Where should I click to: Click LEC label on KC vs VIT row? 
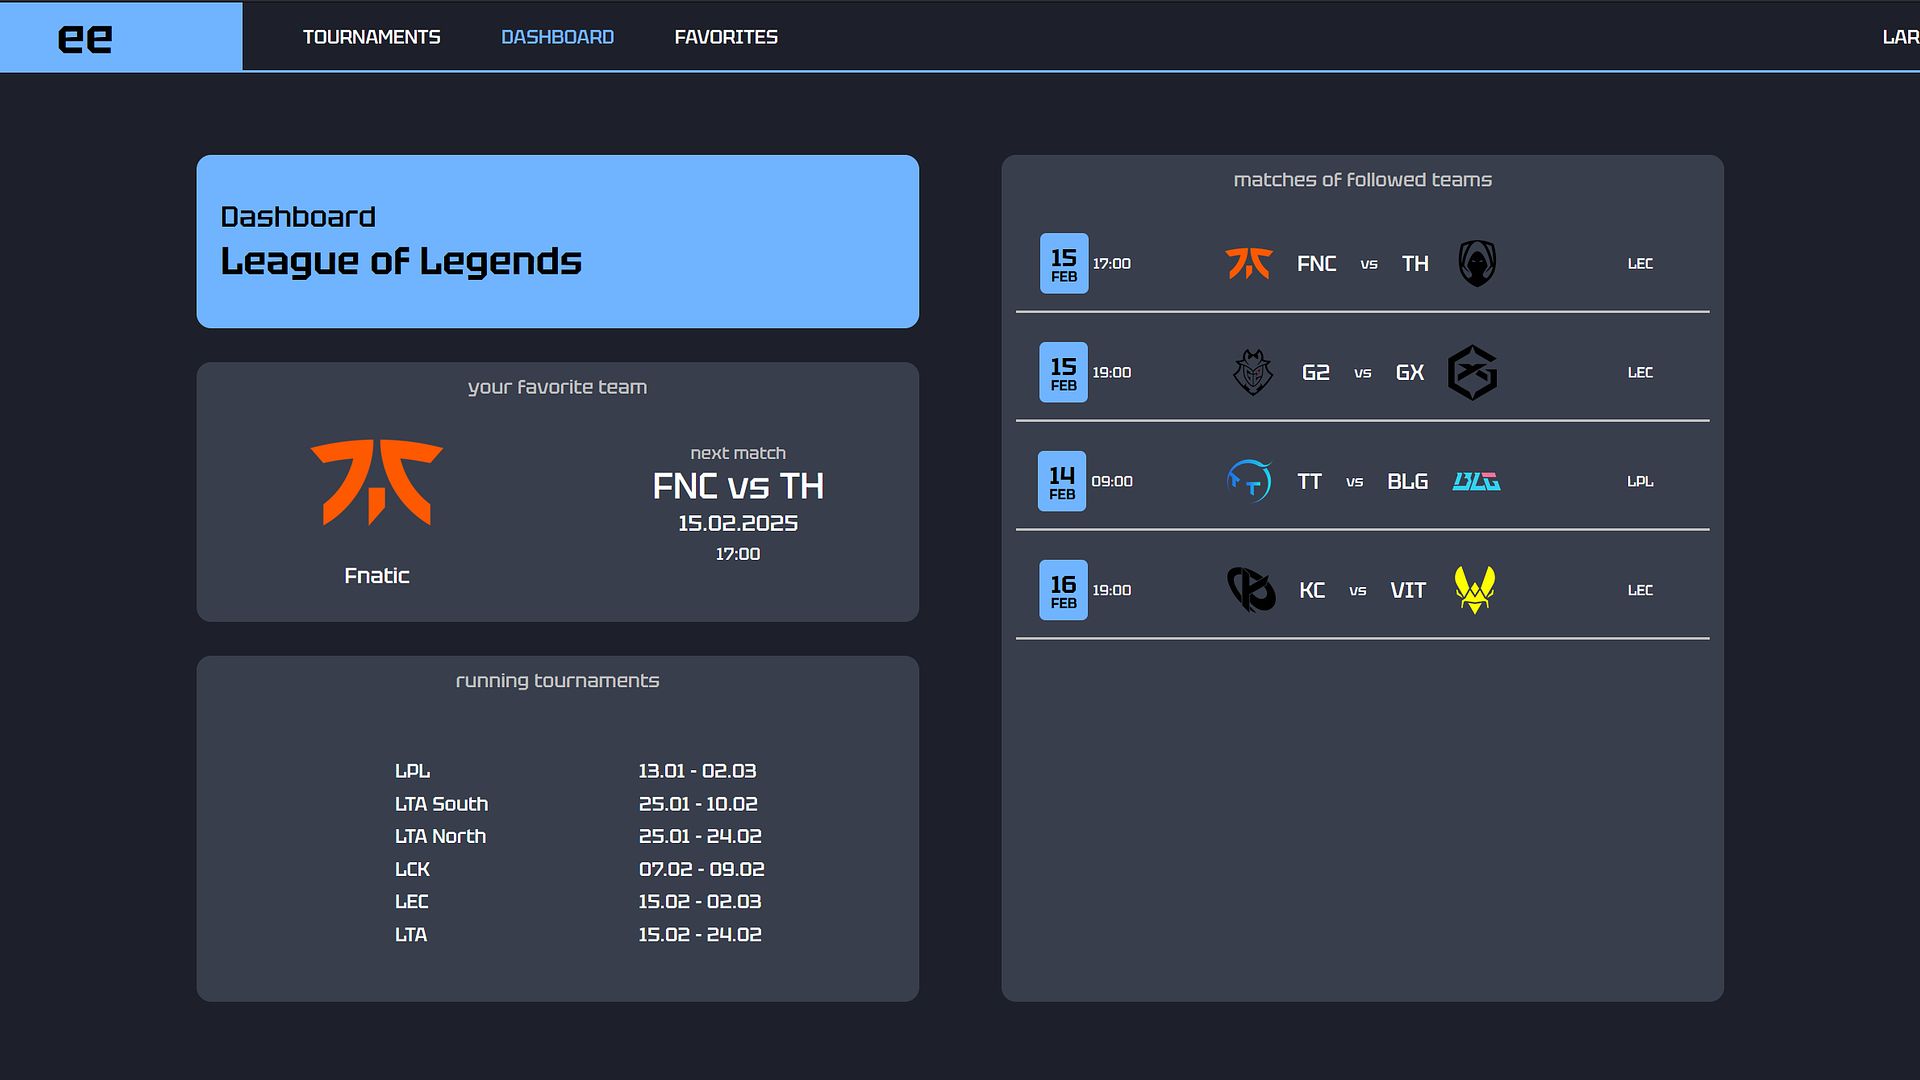1640,591
